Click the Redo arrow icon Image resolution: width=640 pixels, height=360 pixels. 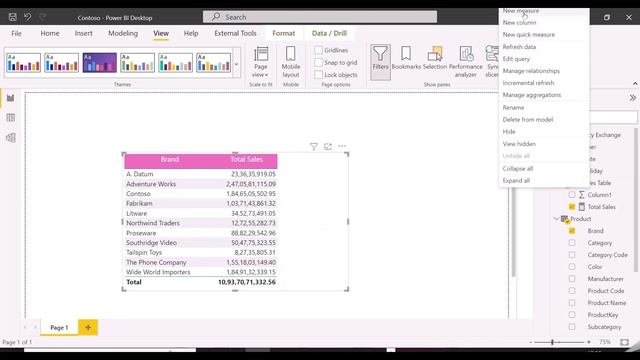(42, 17)
